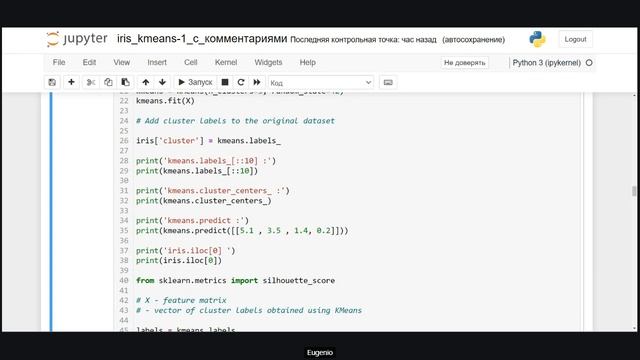Restart kernel and run all icon
This screenshot has height=360, width=640.
click(257, 82)
